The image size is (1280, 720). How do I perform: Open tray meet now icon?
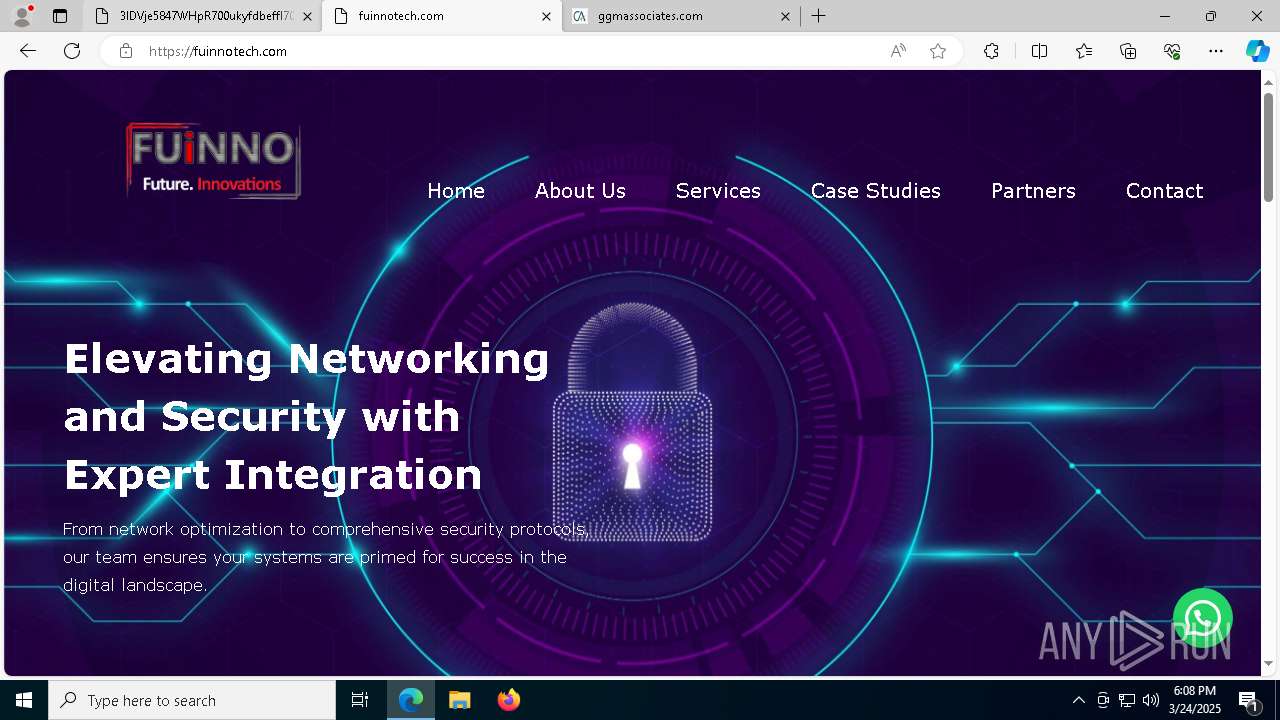[x=1103, y=700]
